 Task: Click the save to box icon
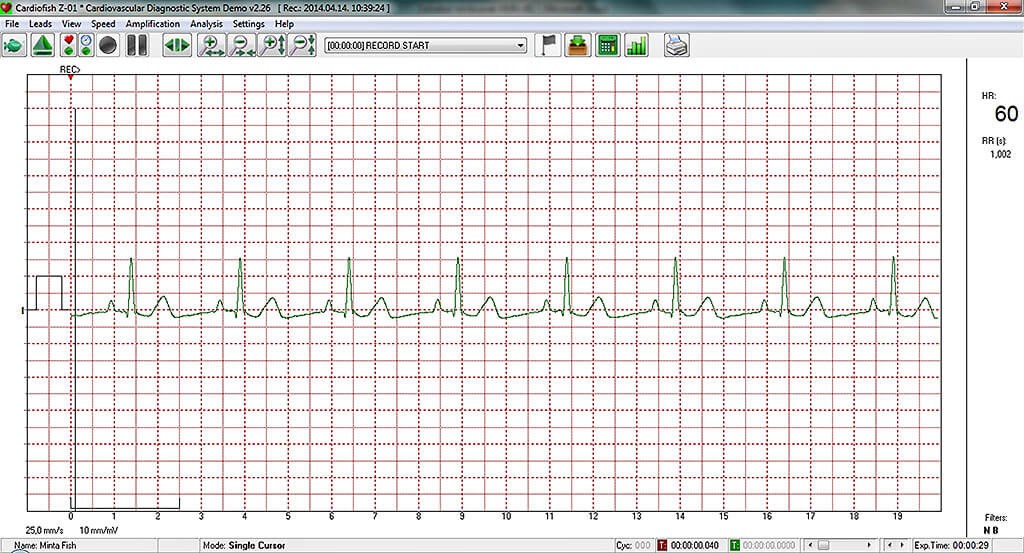pyautogui.click(x=577, y=45)
